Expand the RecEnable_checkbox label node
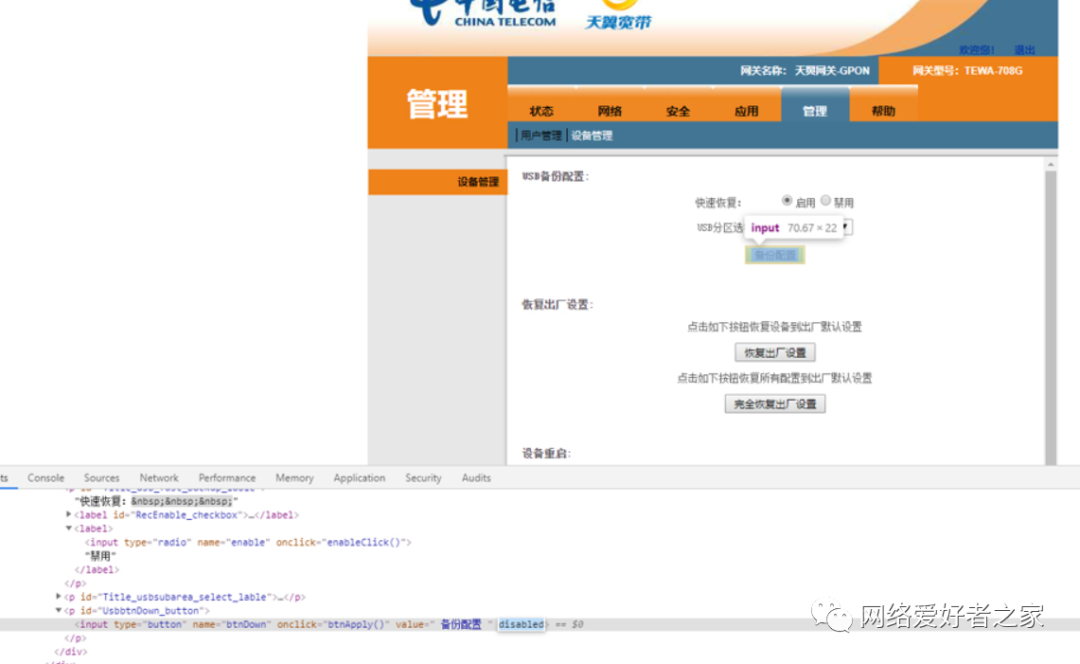Screen dimensions: 1080x664 tap(66, 514)
